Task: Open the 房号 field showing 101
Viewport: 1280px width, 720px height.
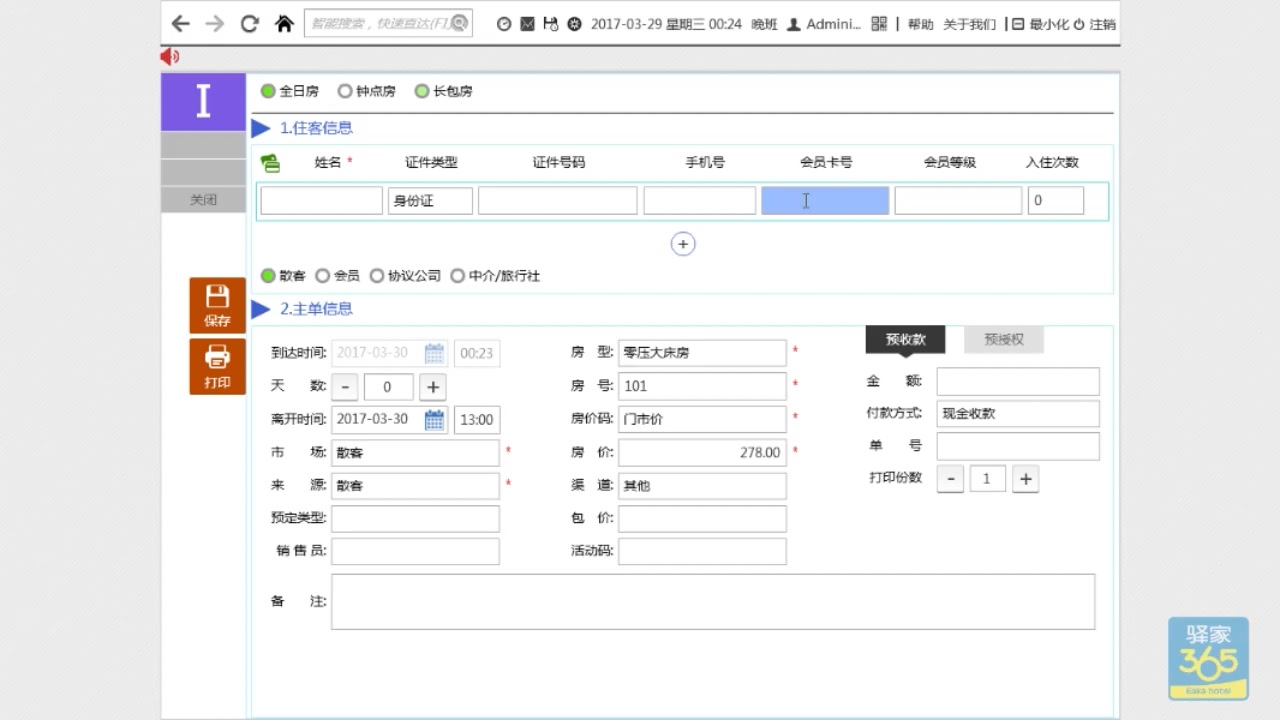Action: click(702, 386)
